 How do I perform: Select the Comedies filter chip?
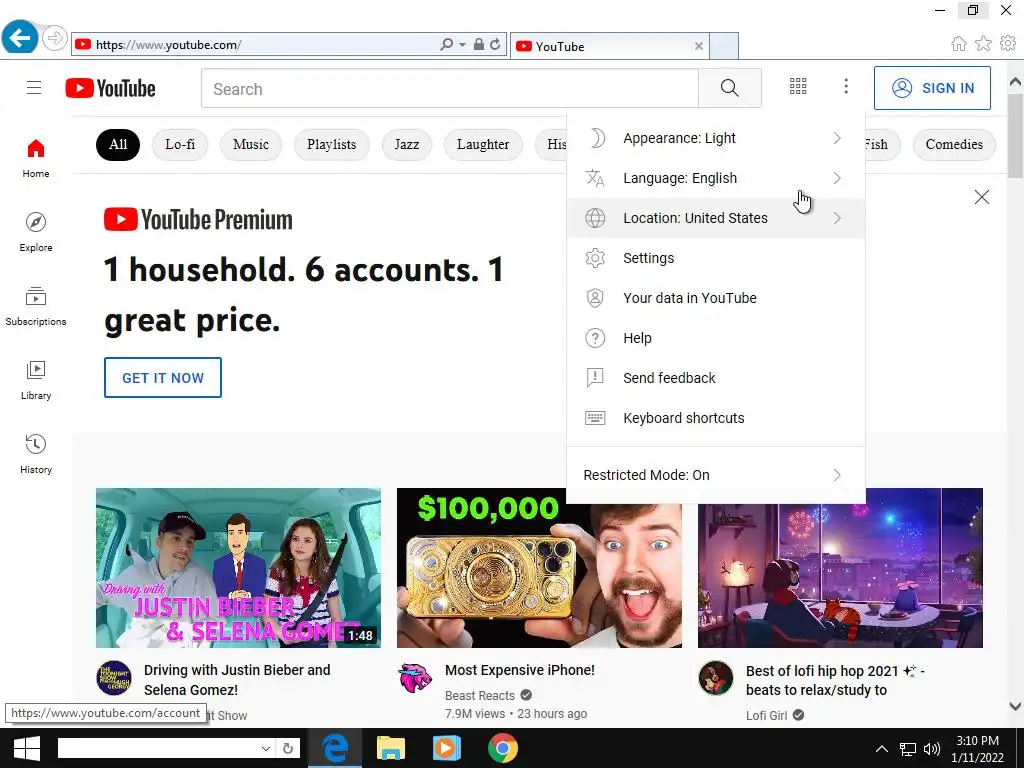coord(953,144)
